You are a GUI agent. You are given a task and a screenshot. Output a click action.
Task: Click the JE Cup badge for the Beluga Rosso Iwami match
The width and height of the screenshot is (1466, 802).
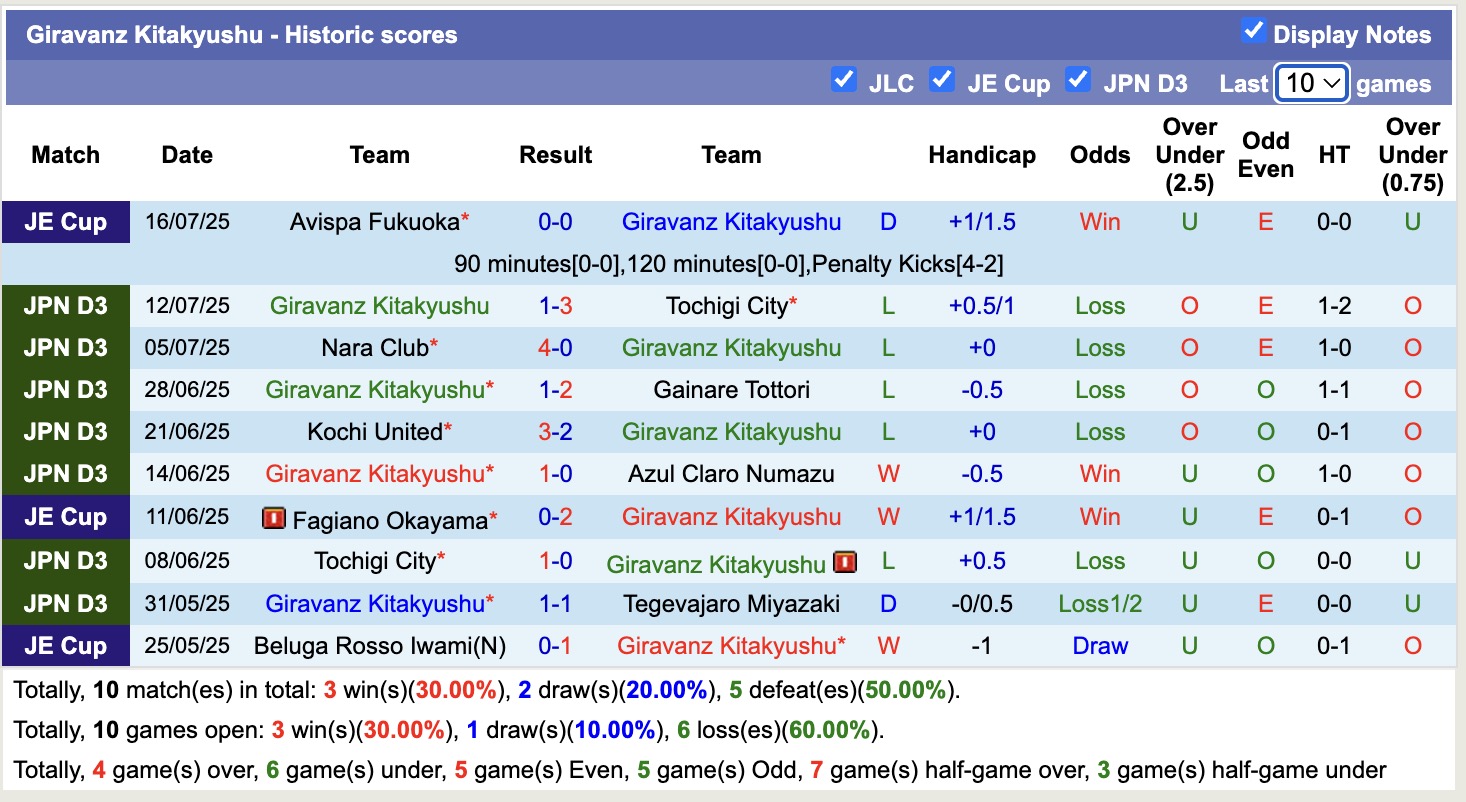[66, 646]
